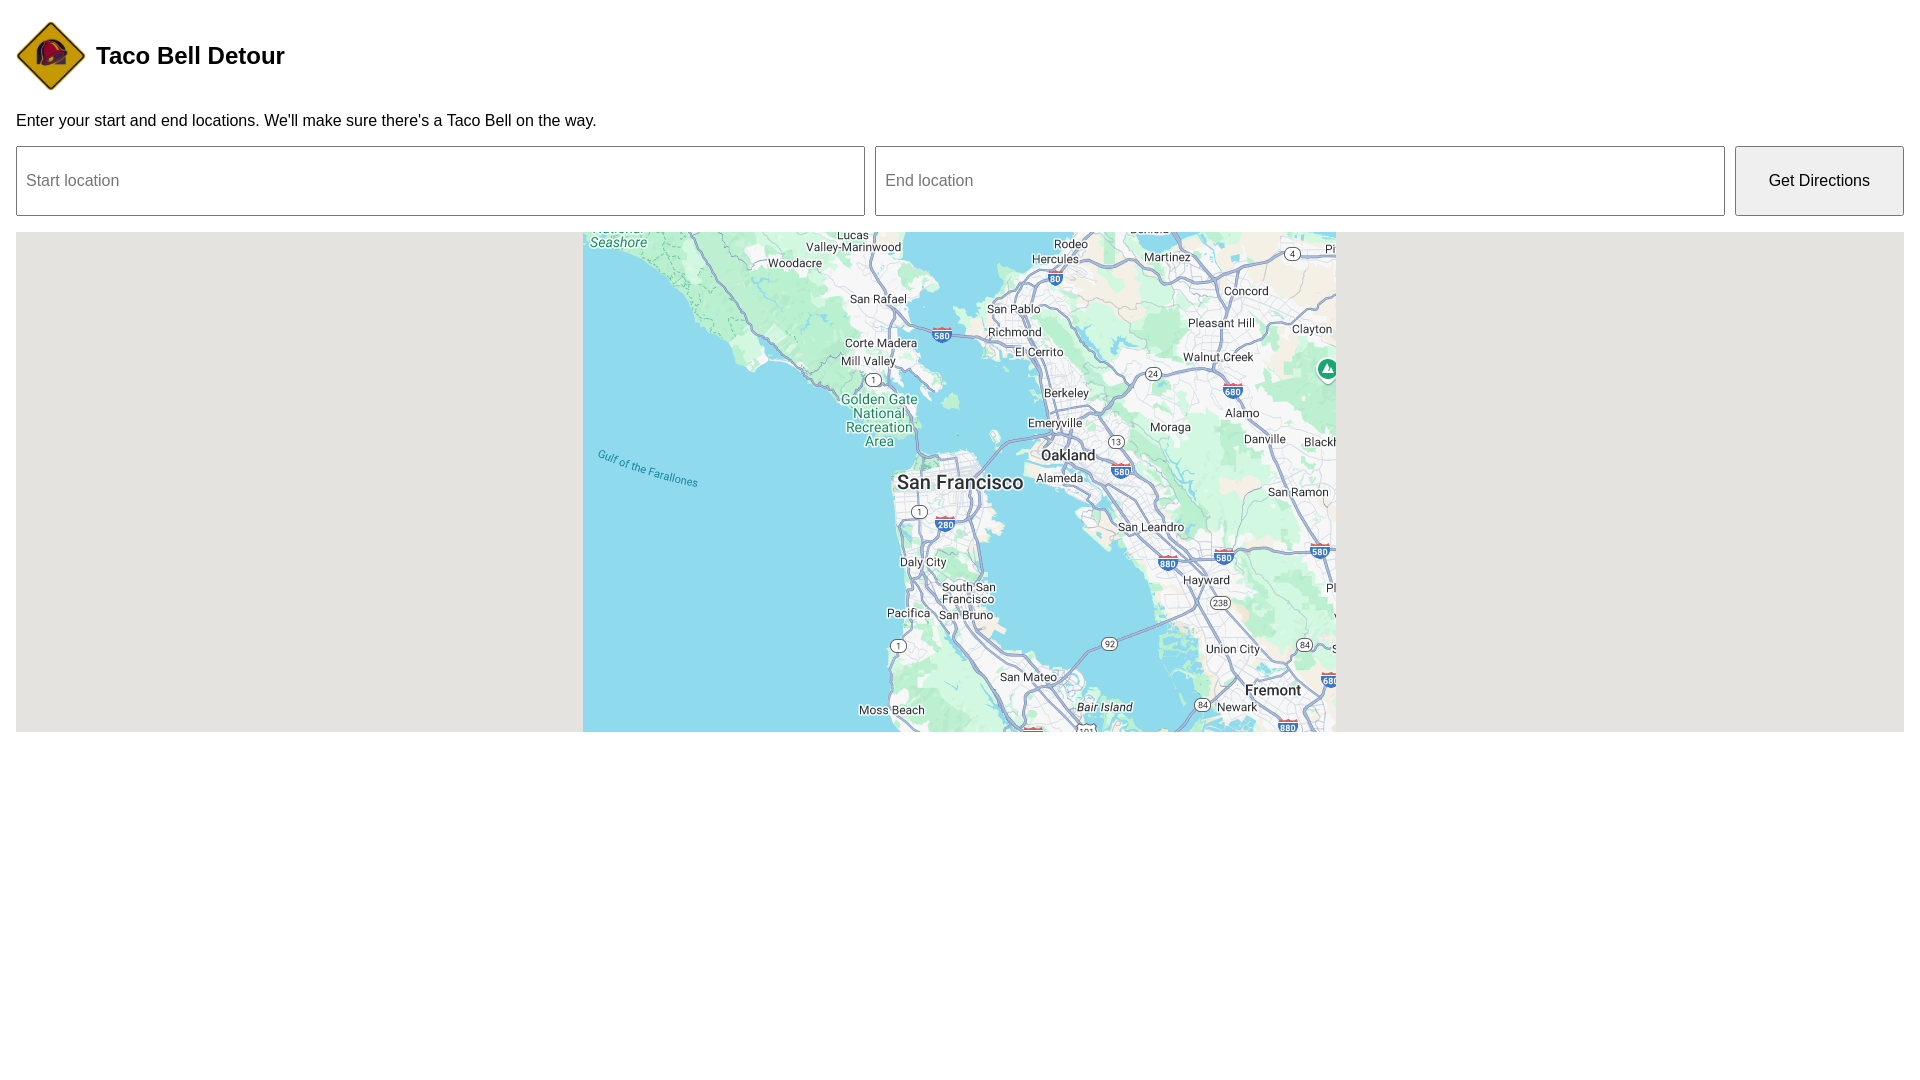Click the Route 92 shield on the bridge
This screenshot has height=1080, width=1920.
(1109, 644)
